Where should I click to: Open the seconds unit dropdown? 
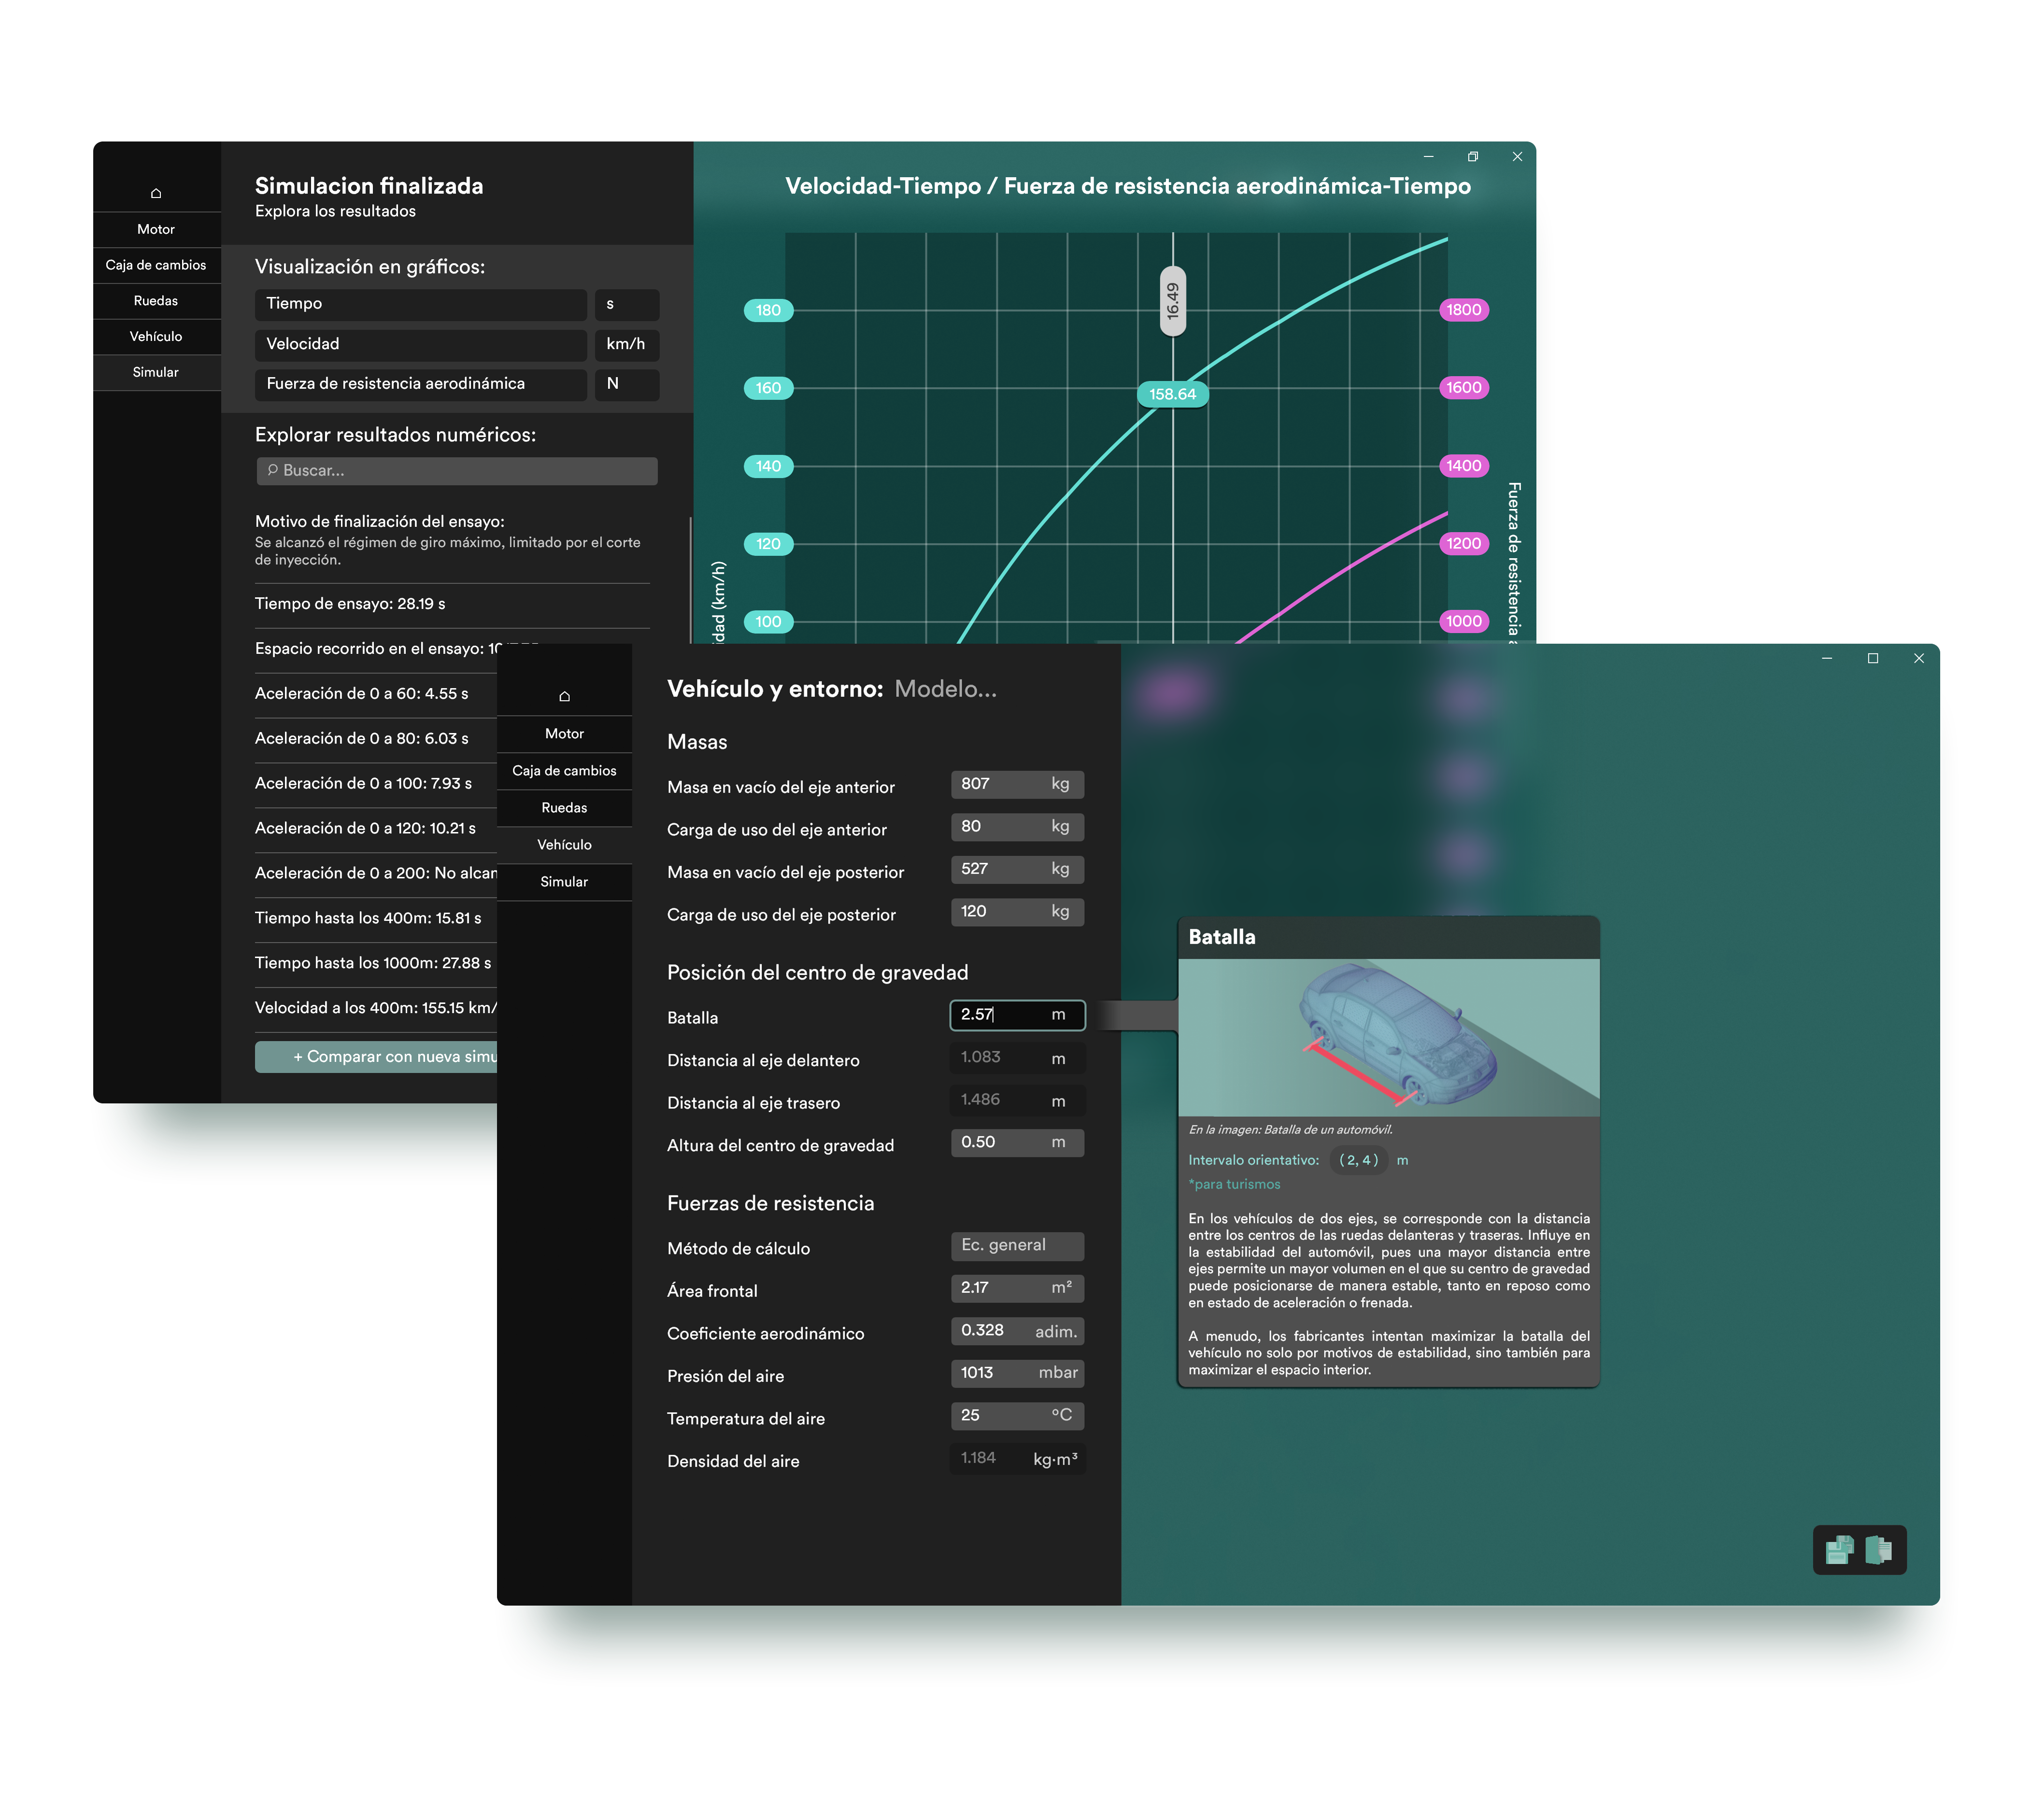[x=627, y=304]
